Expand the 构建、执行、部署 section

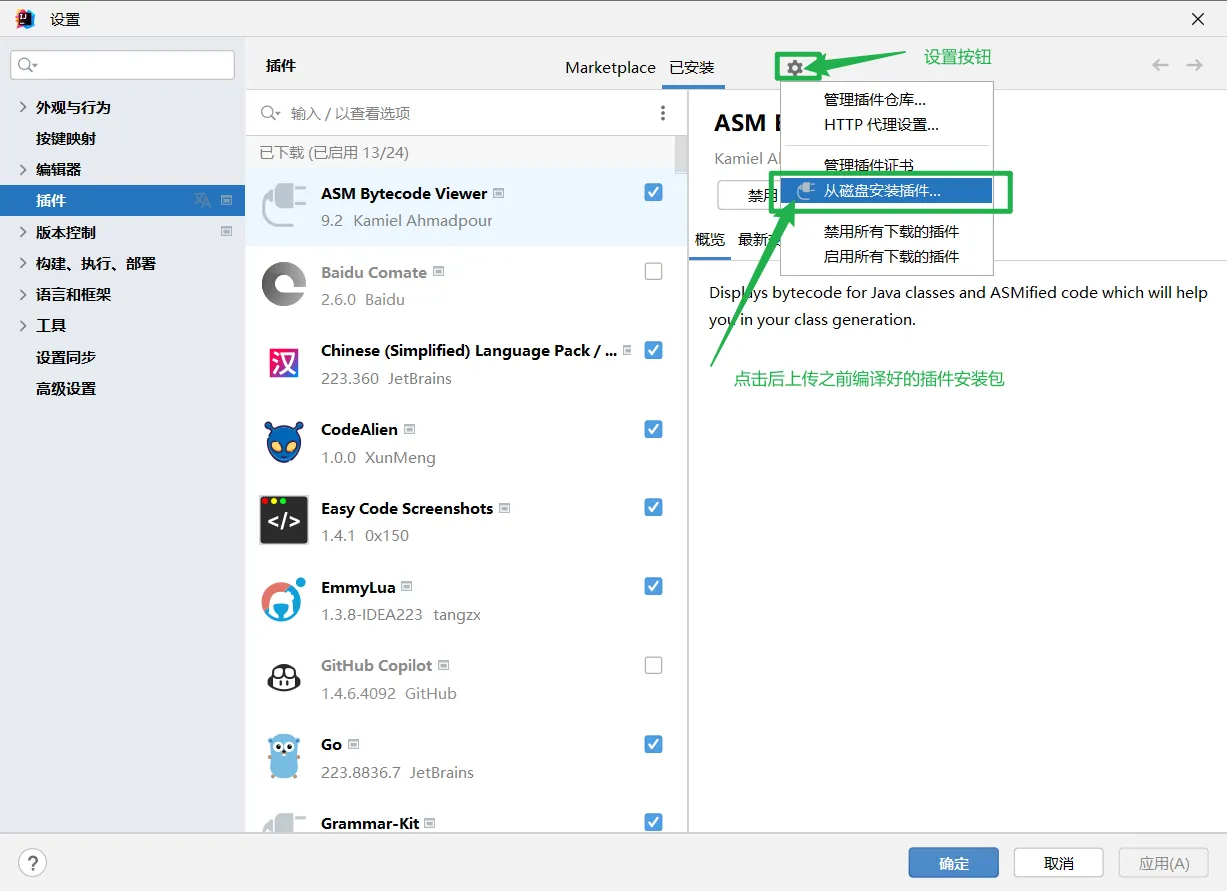24,263
